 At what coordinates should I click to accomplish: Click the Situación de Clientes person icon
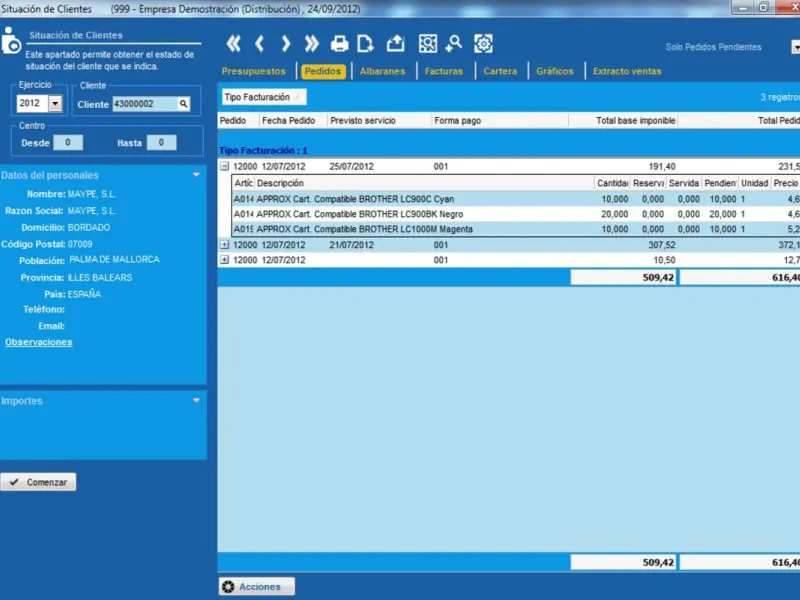click(11, 40)
